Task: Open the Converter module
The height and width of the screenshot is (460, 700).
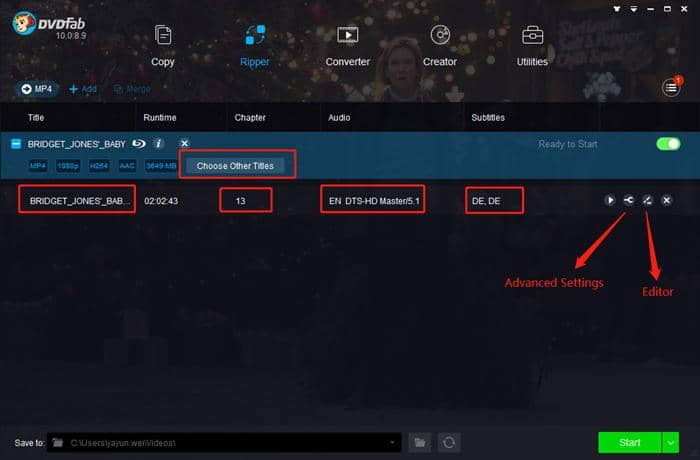Action: coord(347,46)
